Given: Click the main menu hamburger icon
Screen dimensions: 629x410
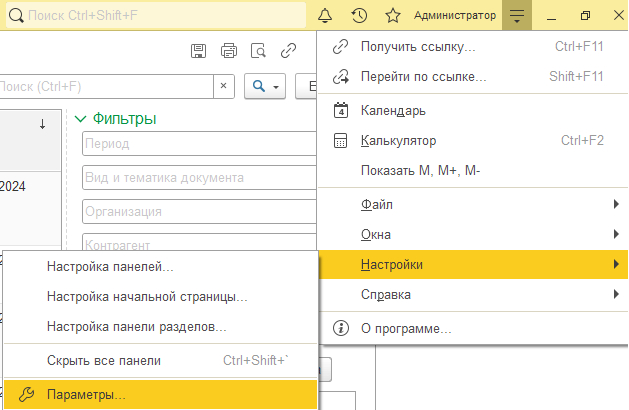Looking at the screenshot, I should [517, 16].
